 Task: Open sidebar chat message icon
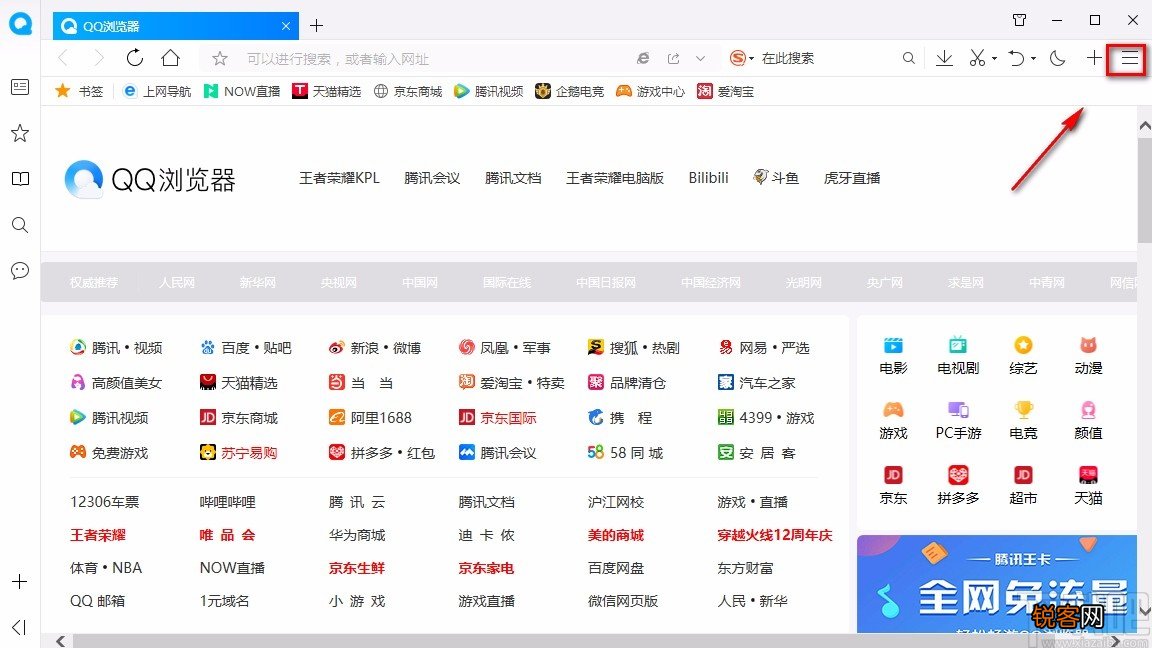20,271
